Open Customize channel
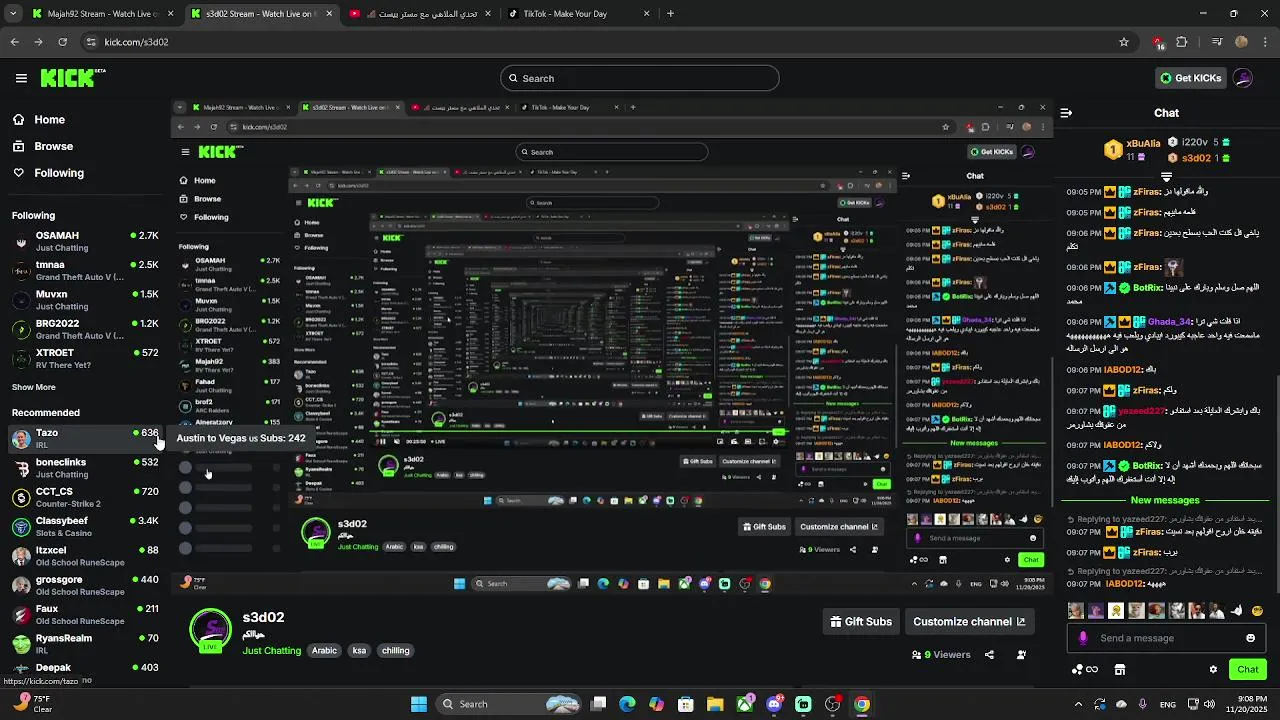 tap(969, 621)
